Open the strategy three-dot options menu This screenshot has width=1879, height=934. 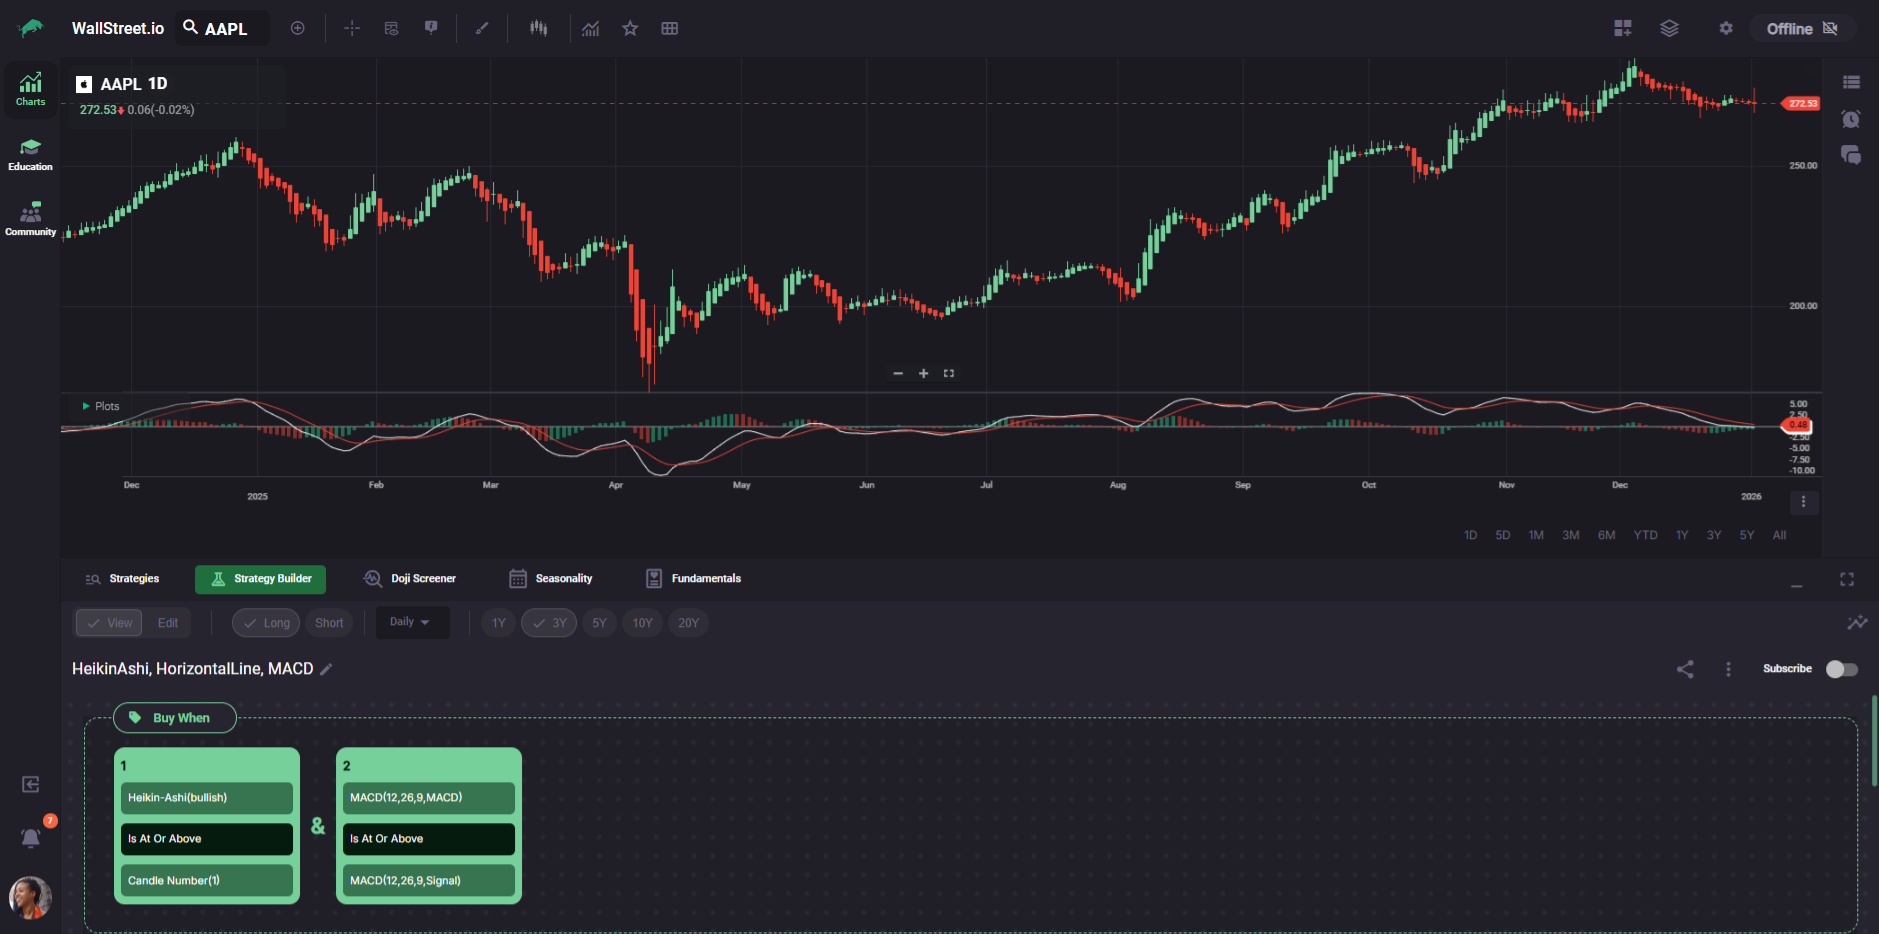click(1728, 669)
